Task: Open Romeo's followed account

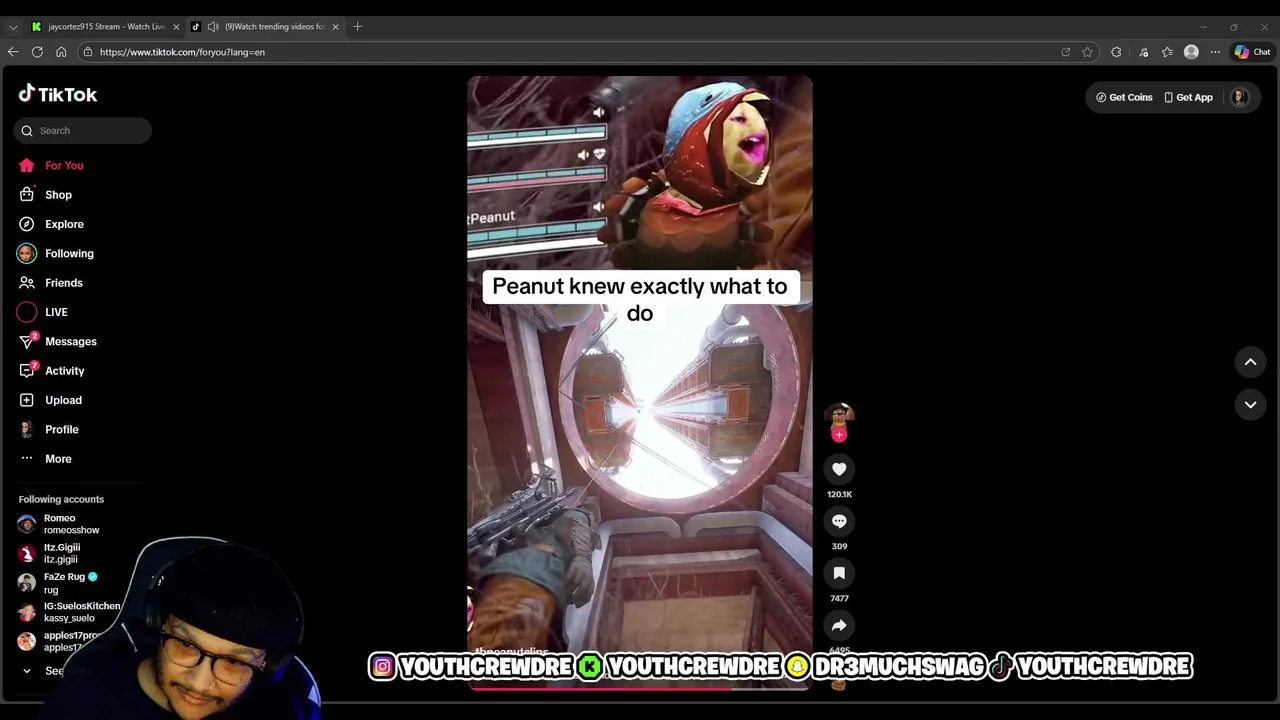Action: point(70,524)
